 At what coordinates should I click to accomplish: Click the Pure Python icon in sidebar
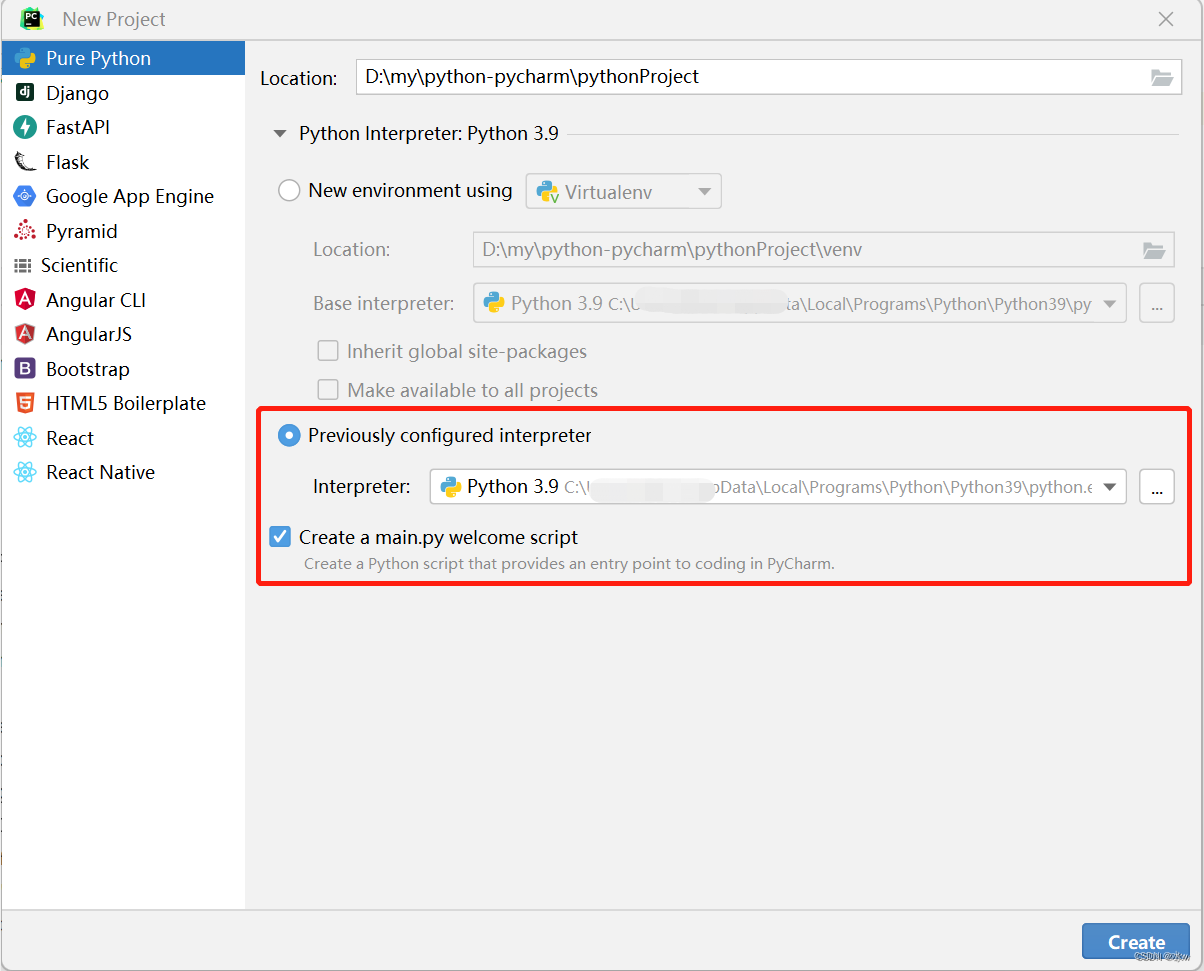pyautogui.click(x=25, y=58)
